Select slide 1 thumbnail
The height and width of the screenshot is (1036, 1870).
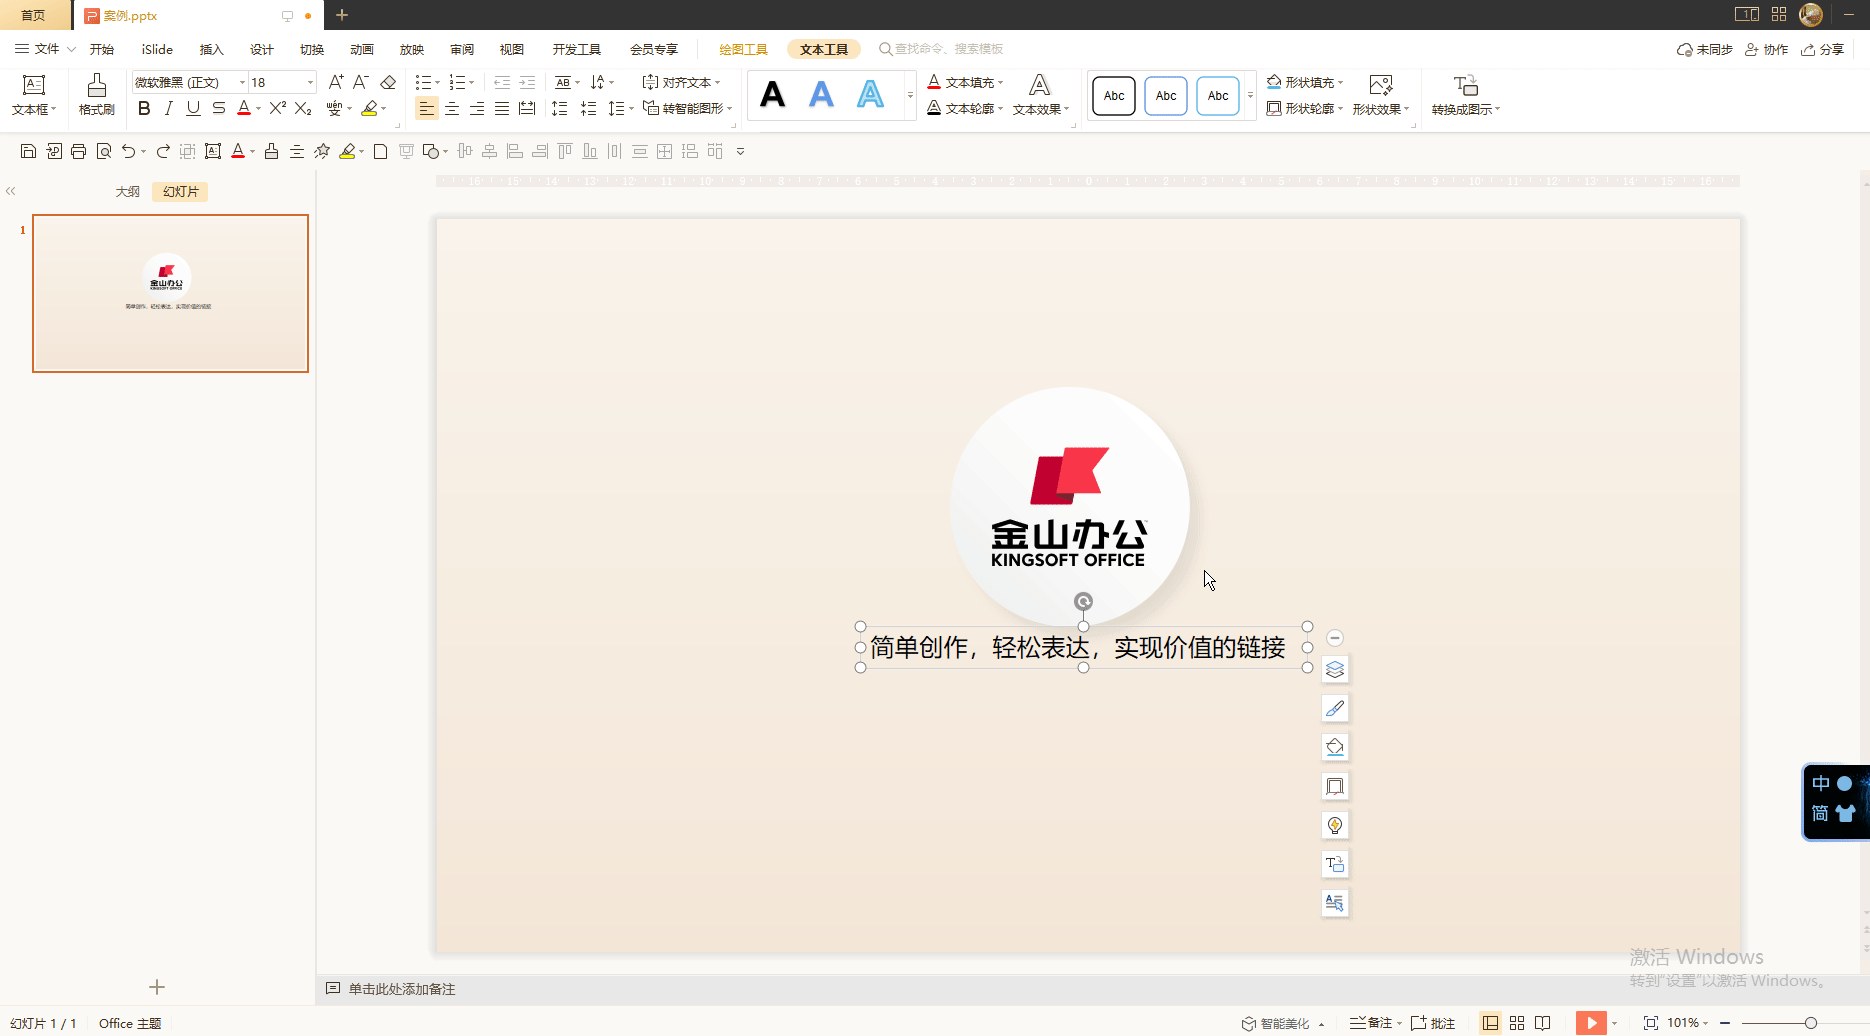tap(170, 293)
